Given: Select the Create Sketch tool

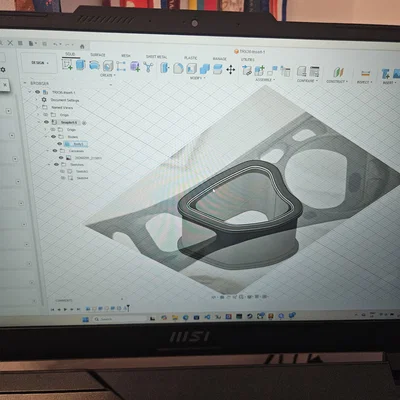Looking at the screenshot, I should 67,64.
